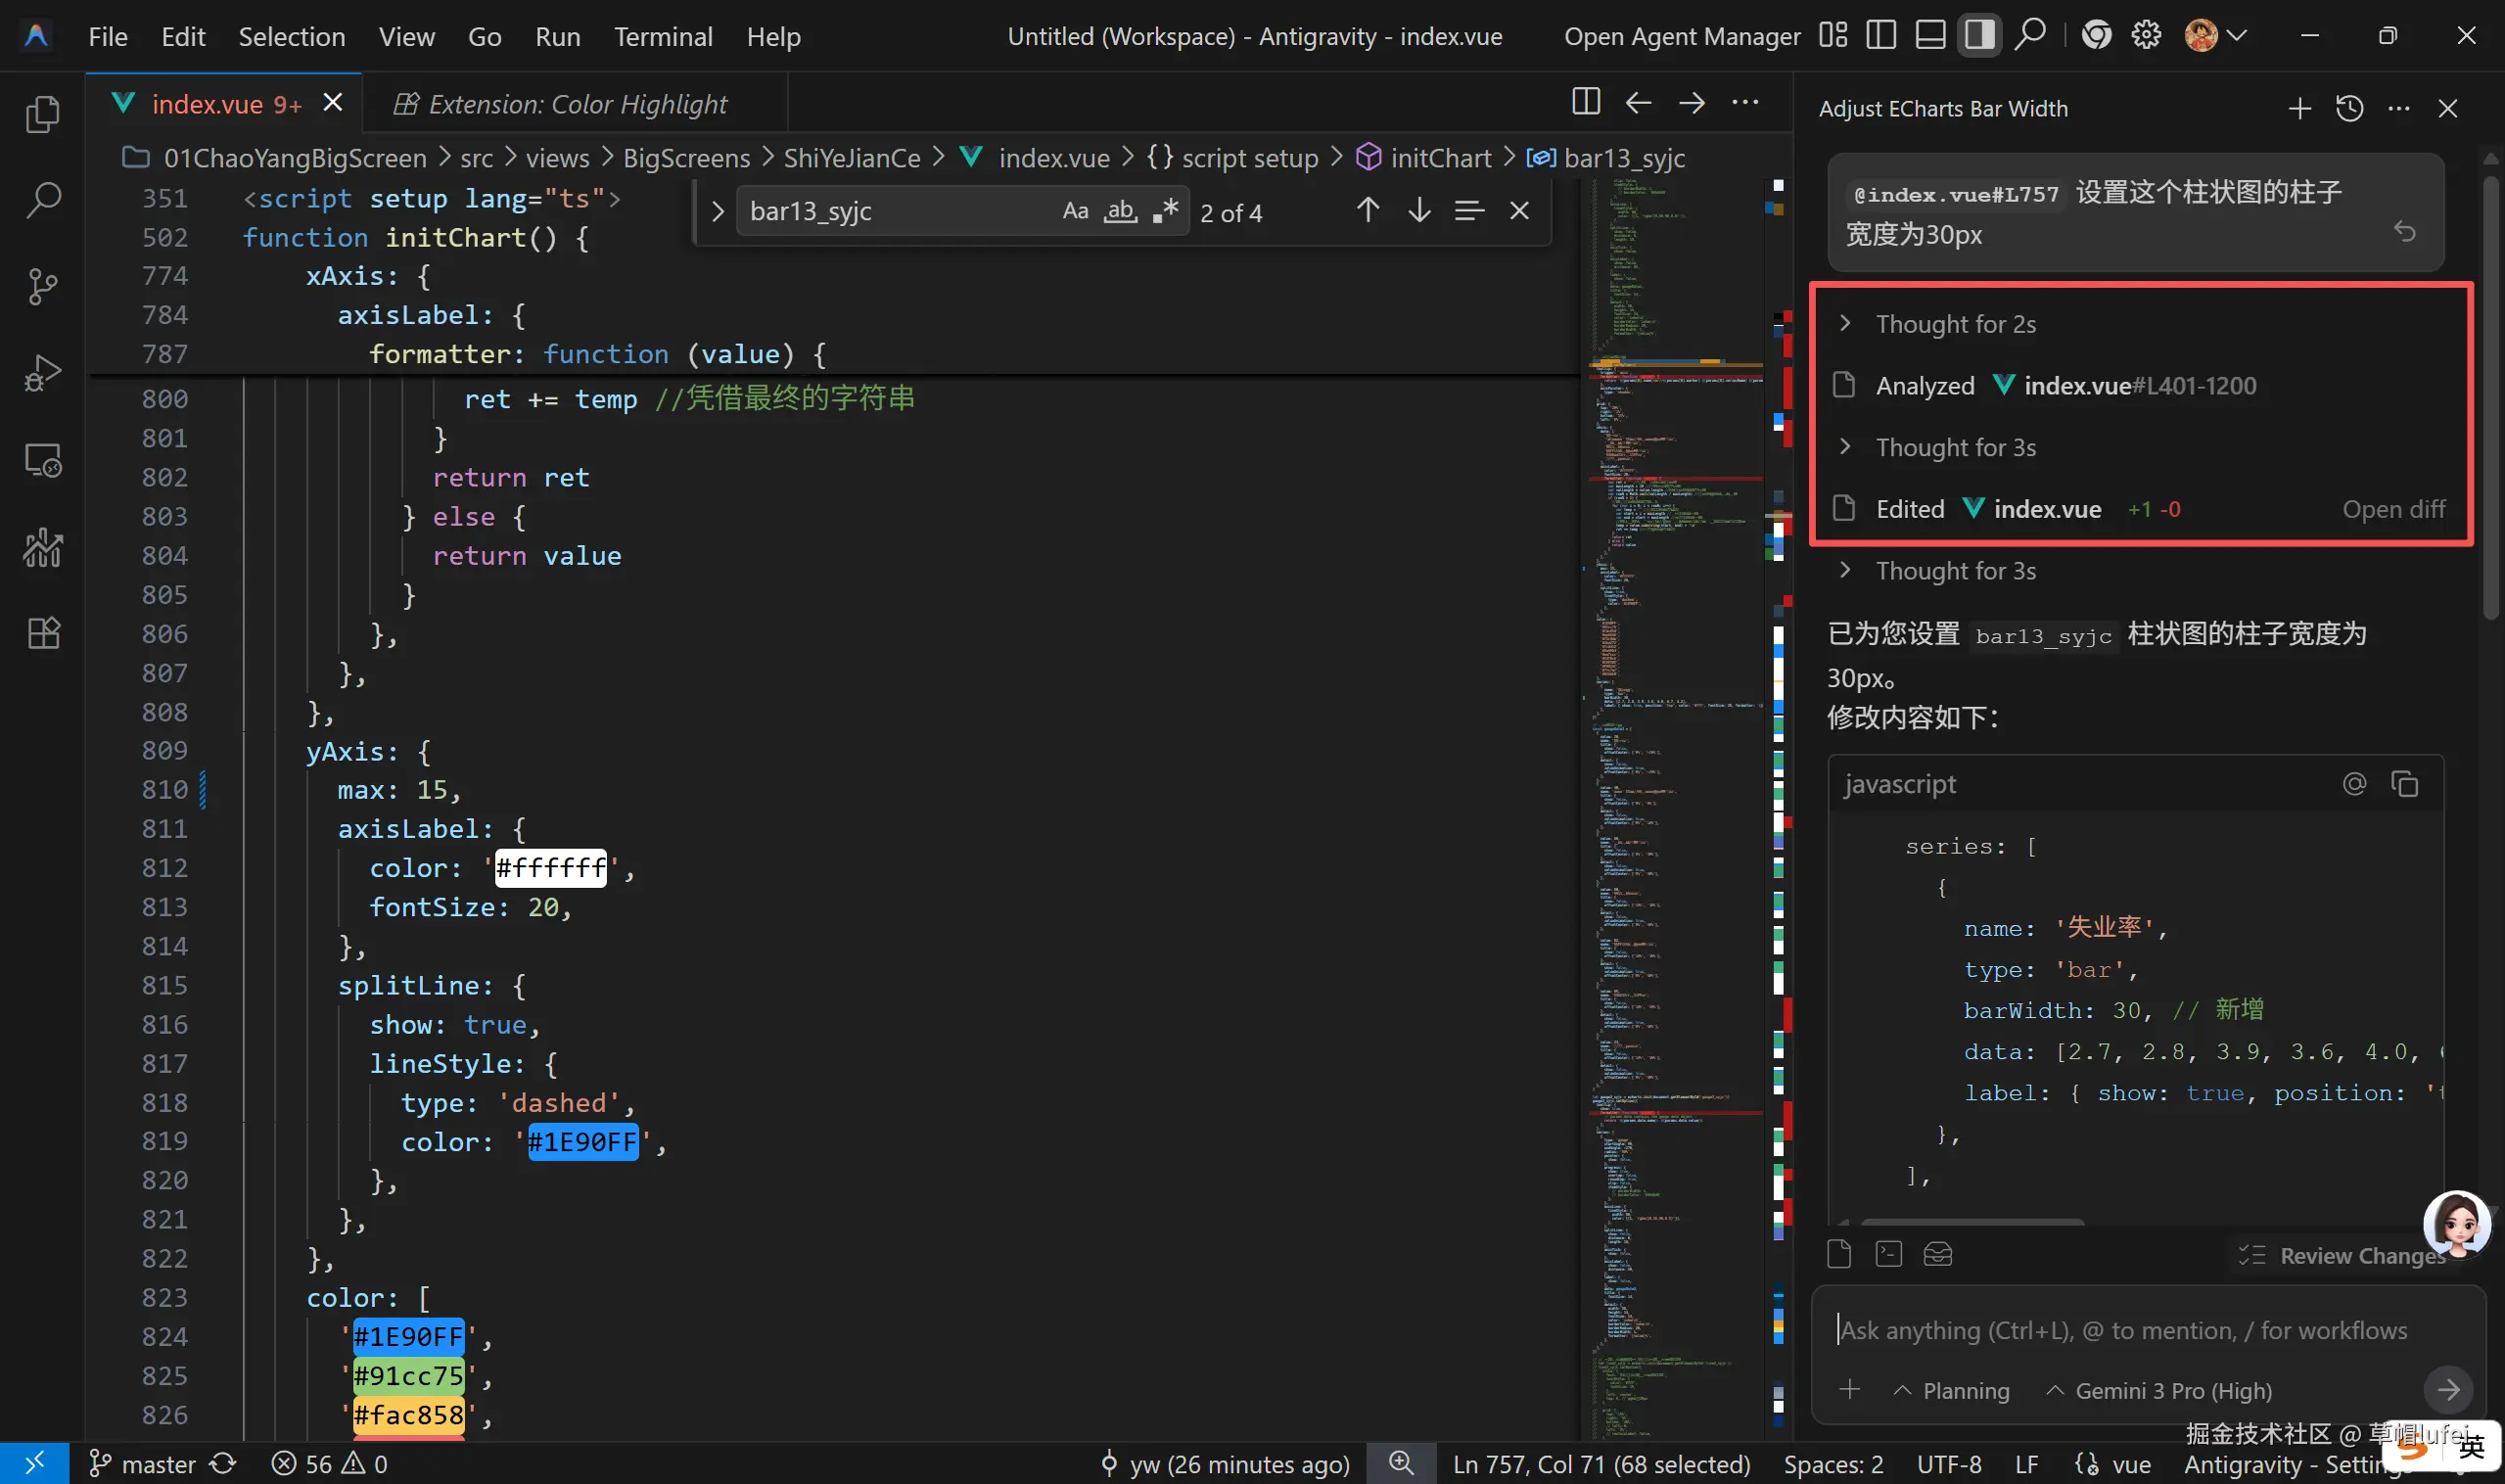2505x1484 pixels.
Task: Expand the 'Thought for 2s' section
Action: coord(1954,324)
